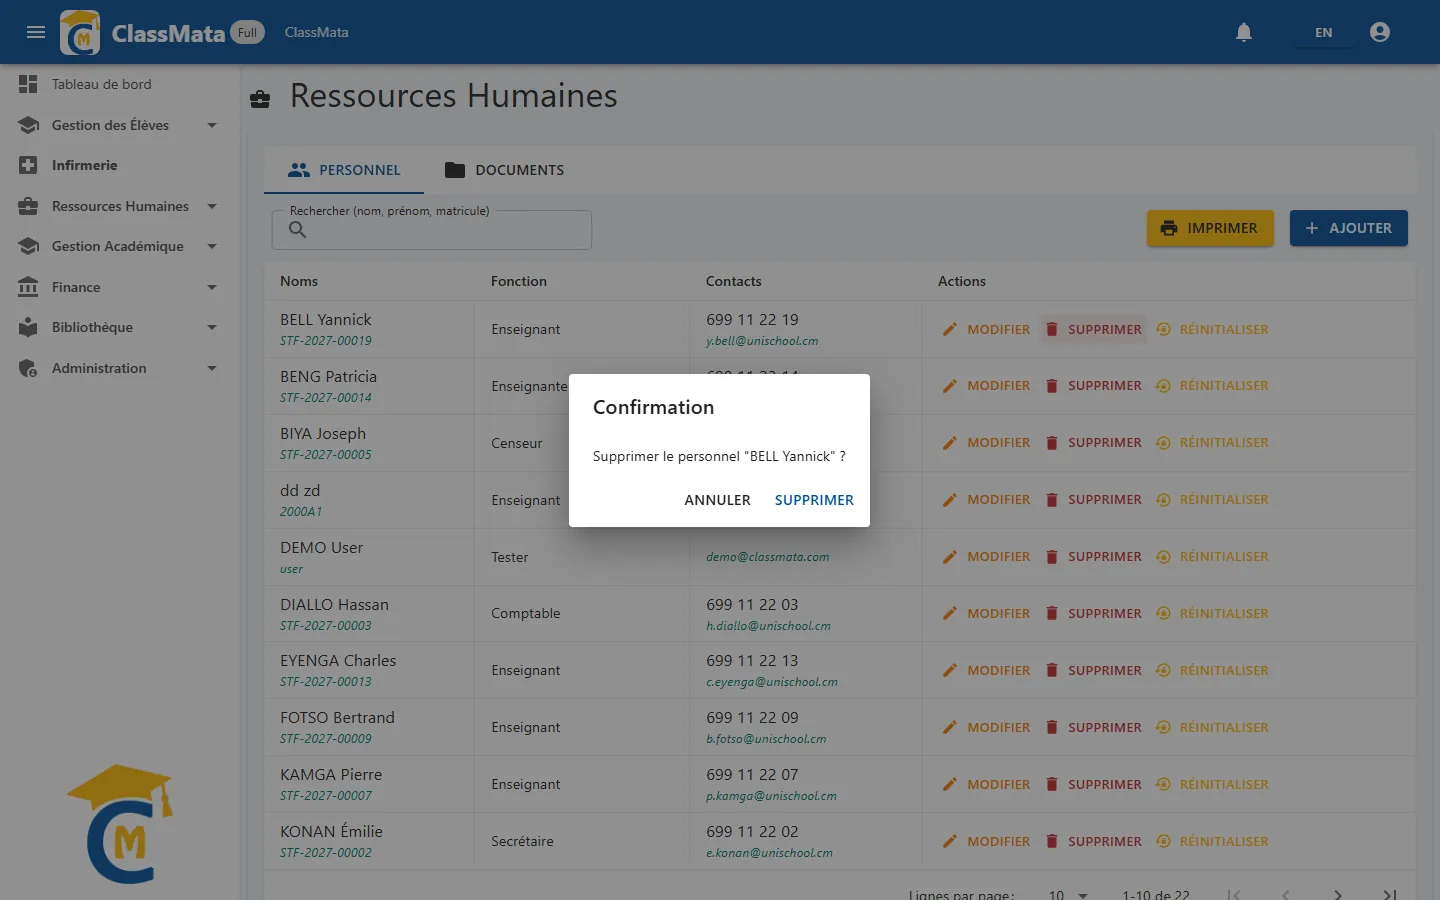This screenshot has width=1440, height=900.
Task: Expand the Bibliothèque submenu arrow
Action: point(212,327)
